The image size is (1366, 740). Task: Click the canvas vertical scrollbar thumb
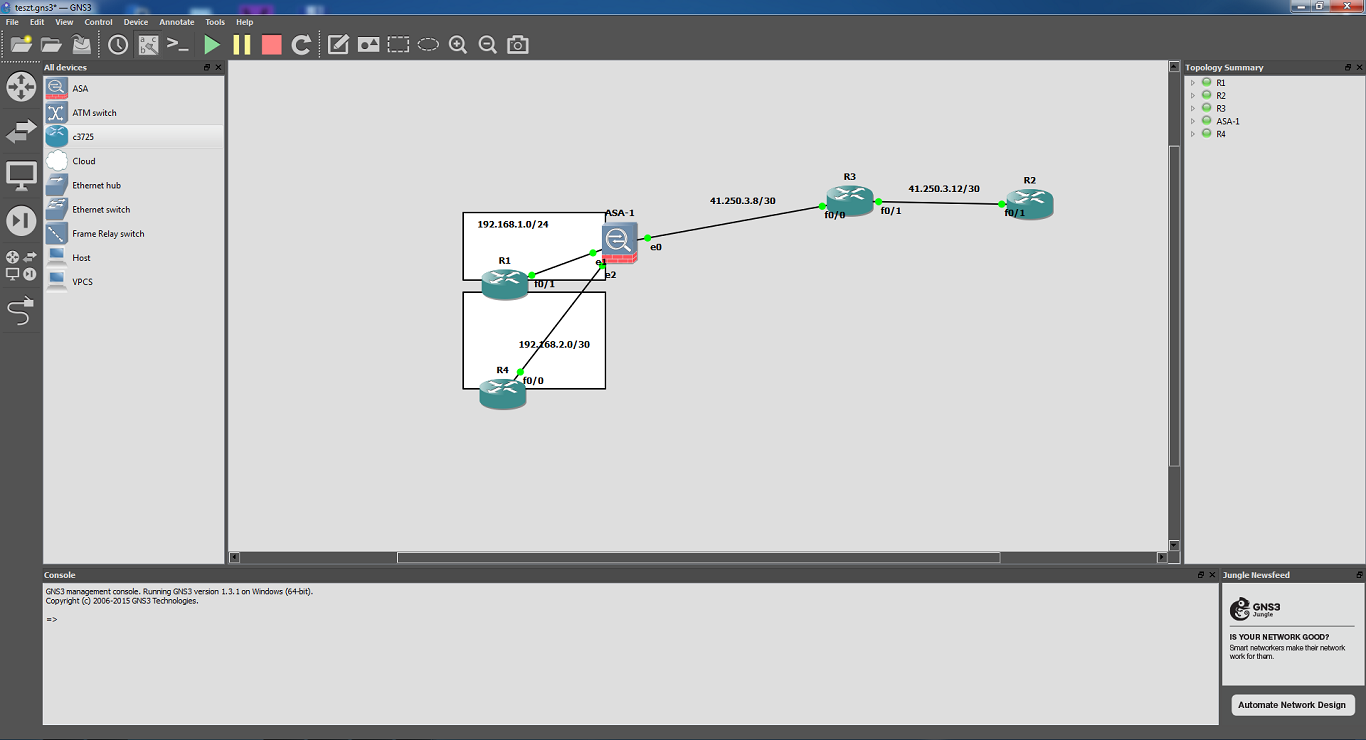pos(1175,306)
